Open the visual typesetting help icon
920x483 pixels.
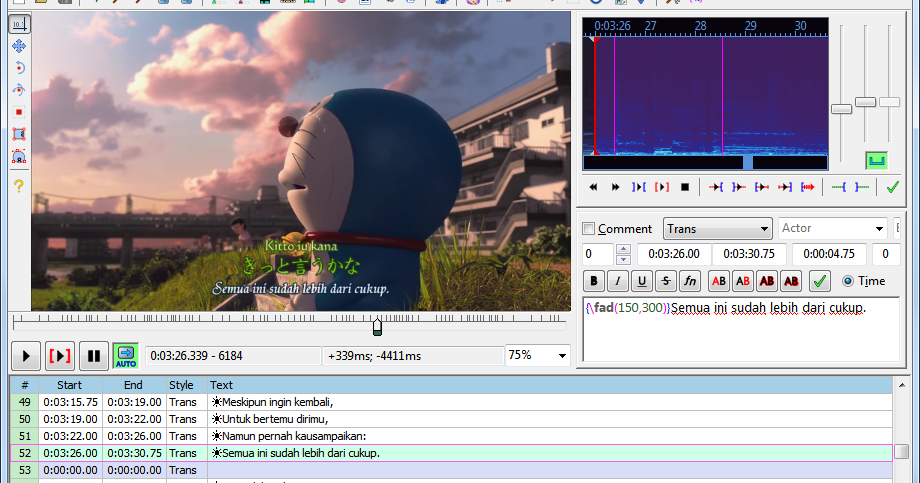19,186
